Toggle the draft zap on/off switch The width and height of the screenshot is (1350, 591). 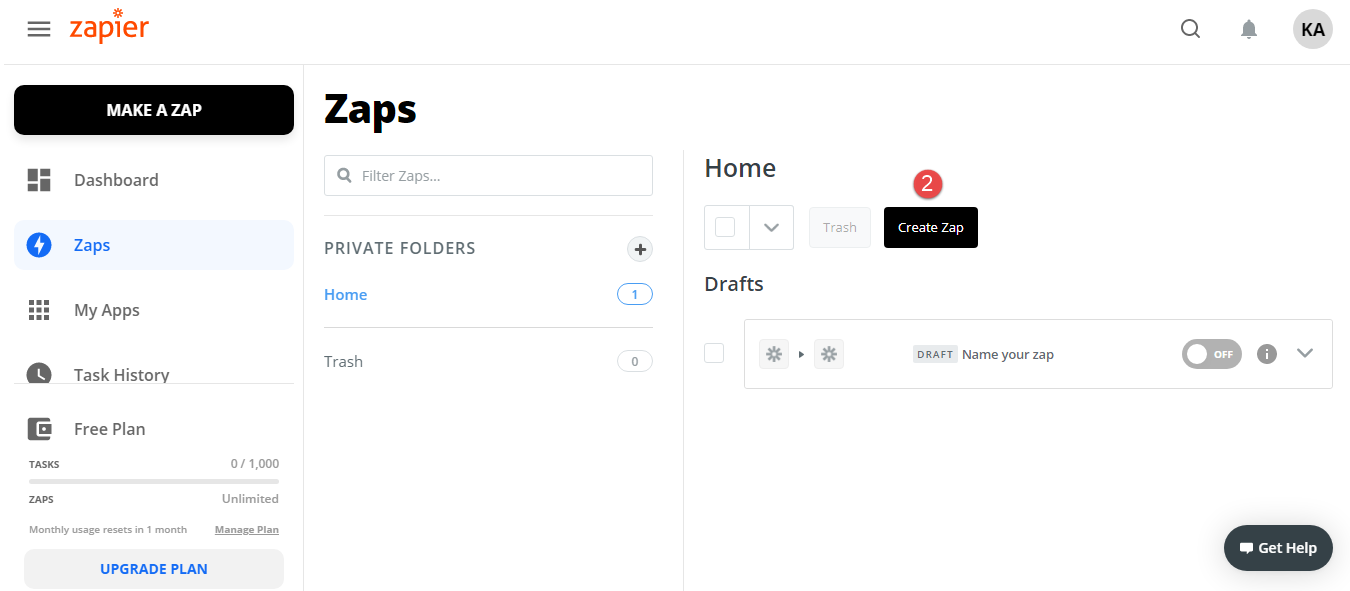(1211, 354)
